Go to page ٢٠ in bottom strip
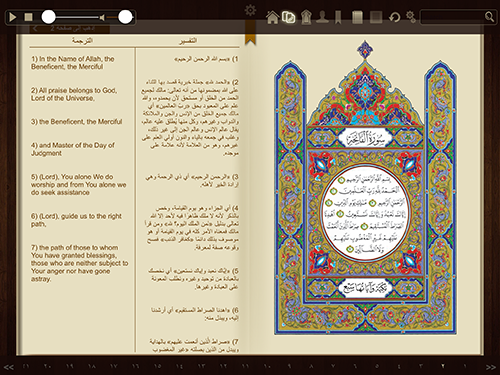Viewport: 500px width, 375px height. point(47,366)
